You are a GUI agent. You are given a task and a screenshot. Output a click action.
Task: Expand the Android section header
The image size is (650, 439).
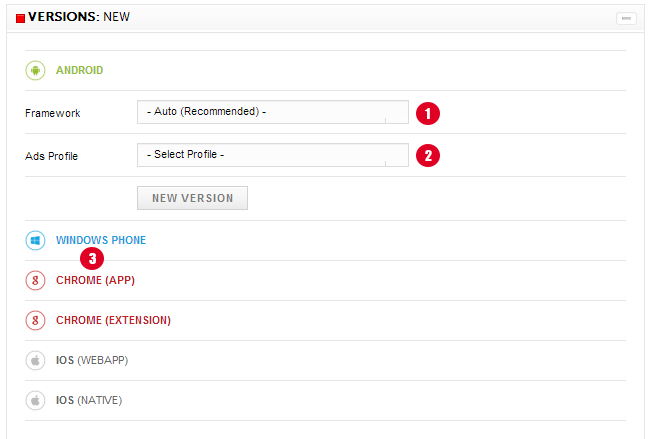pos(79,70)
